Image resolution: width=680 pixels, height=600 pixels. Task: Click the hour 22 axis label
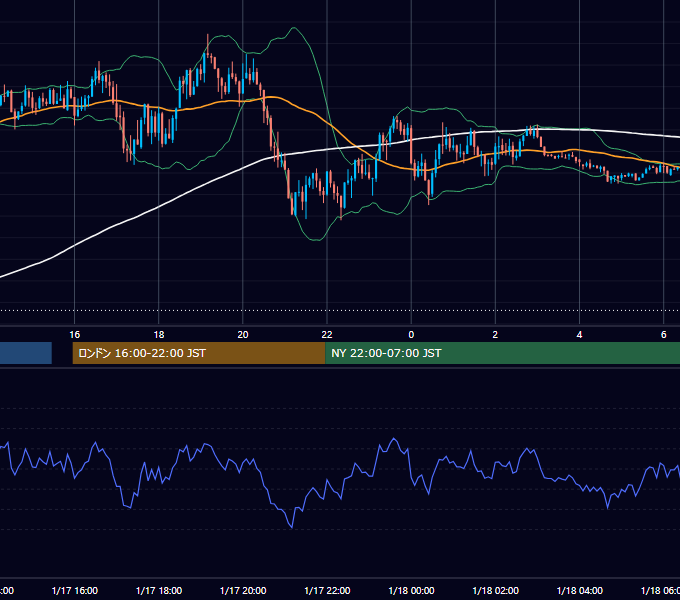[x=327, y=335]
